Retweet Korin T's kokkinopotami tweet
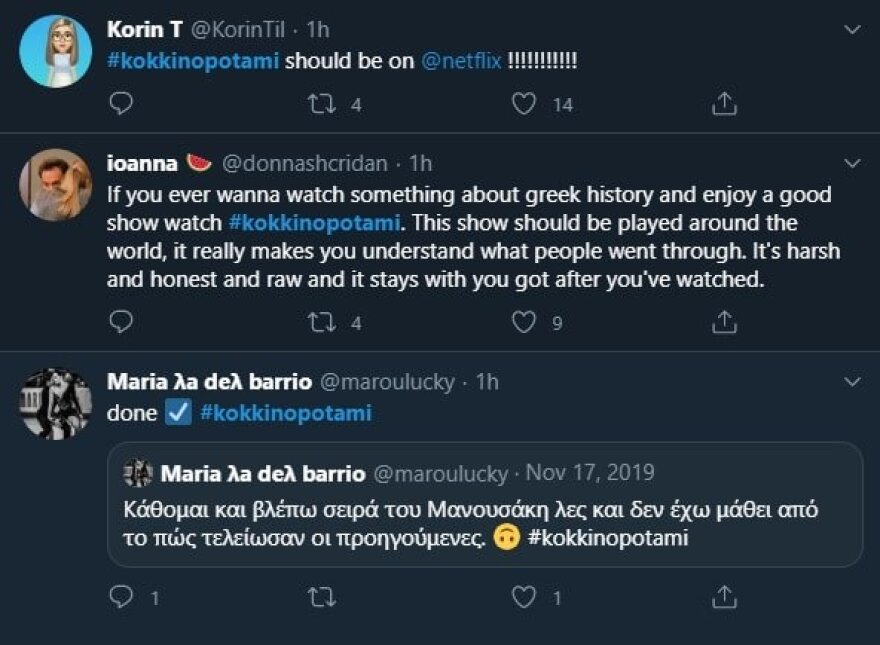This screenshot has width=880, height=645. pos(322,104)
